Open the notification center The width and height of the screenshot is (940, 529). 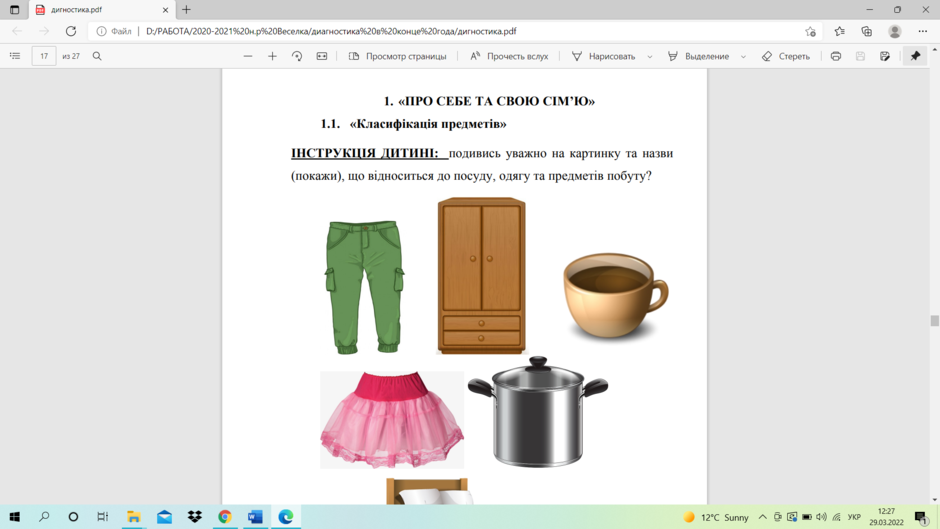tap(921, 517)
